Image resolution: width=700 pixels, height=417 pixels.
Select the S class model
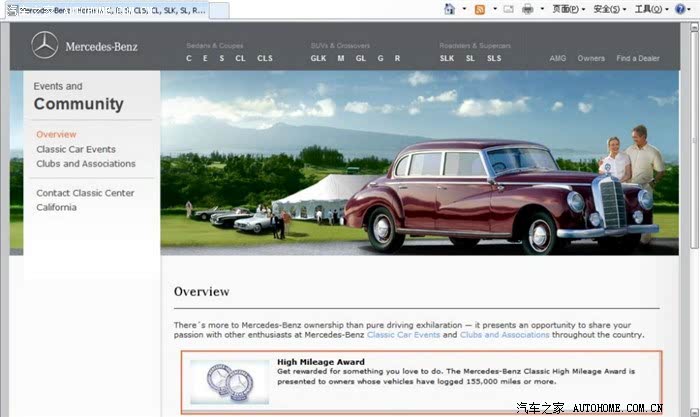click(x=221, y=58)
